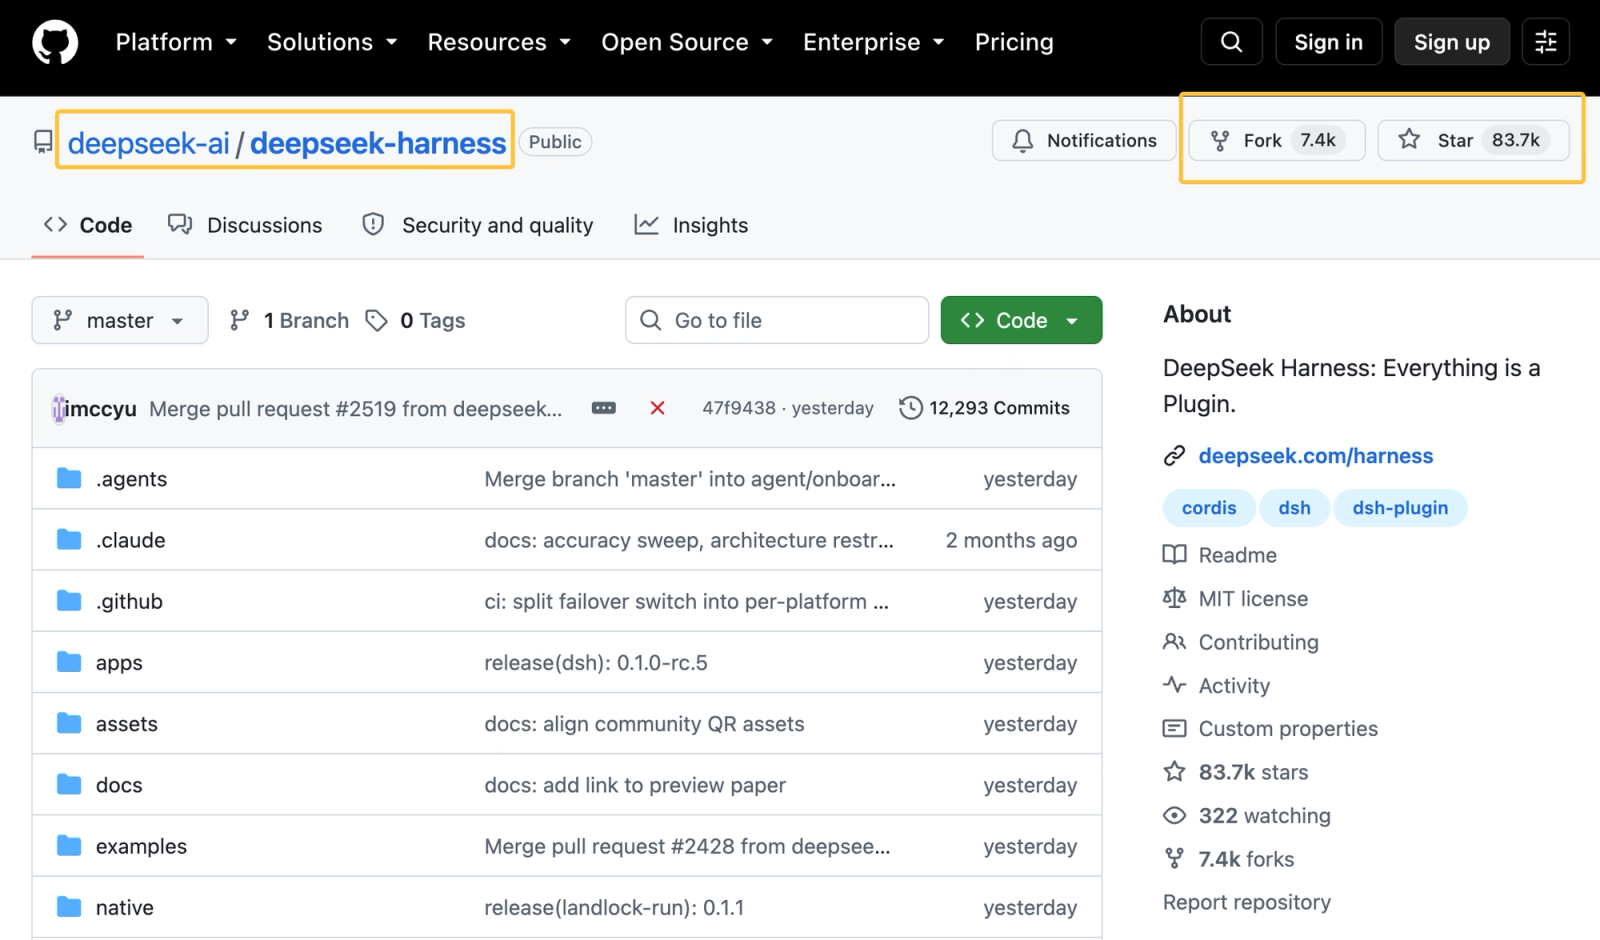Open the deepseek-ai owner link

click(149, 143)
